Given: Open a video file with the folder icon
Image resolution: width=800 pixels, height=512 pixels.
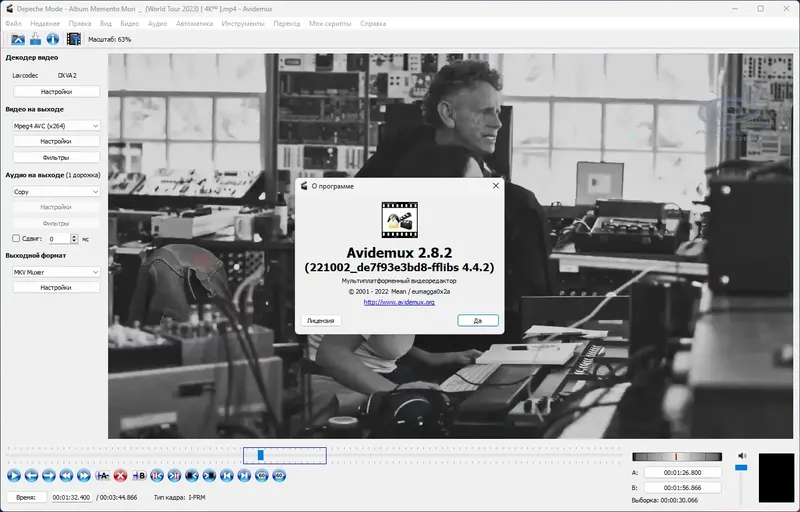Looking at the screenshot, I should [18, 39].
